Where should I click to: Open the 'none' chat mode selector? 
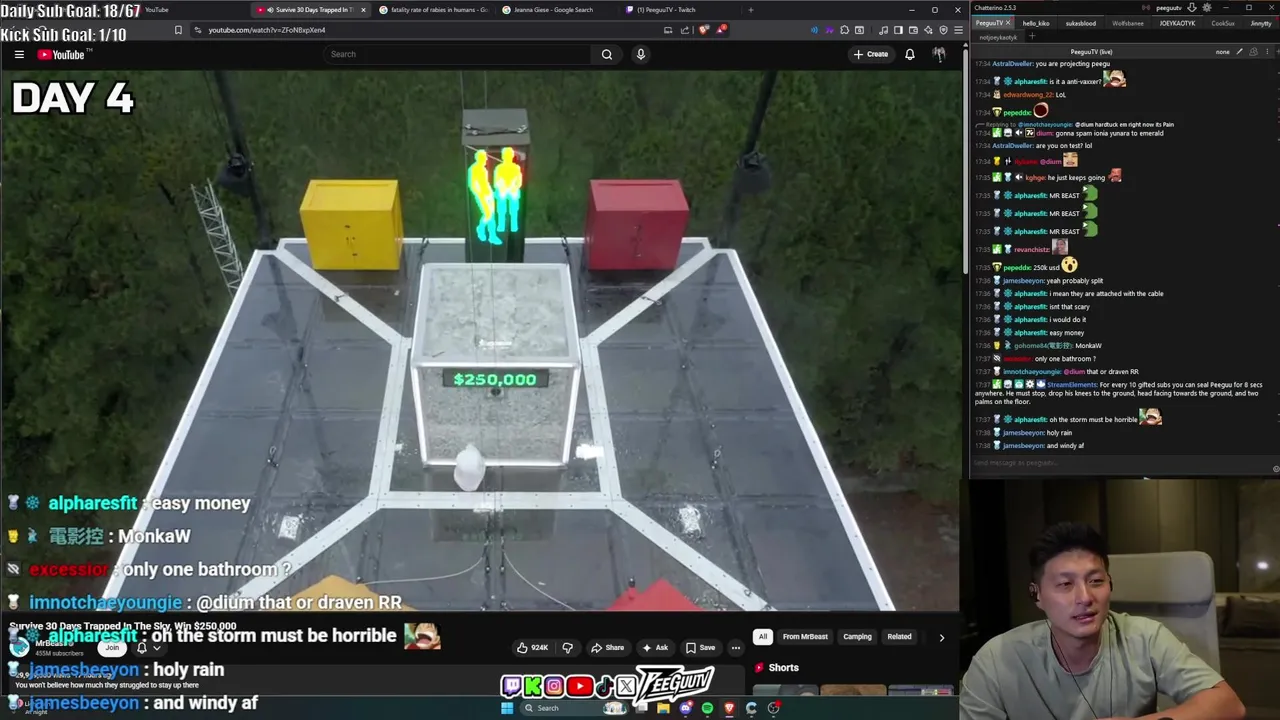point(1223,52)
